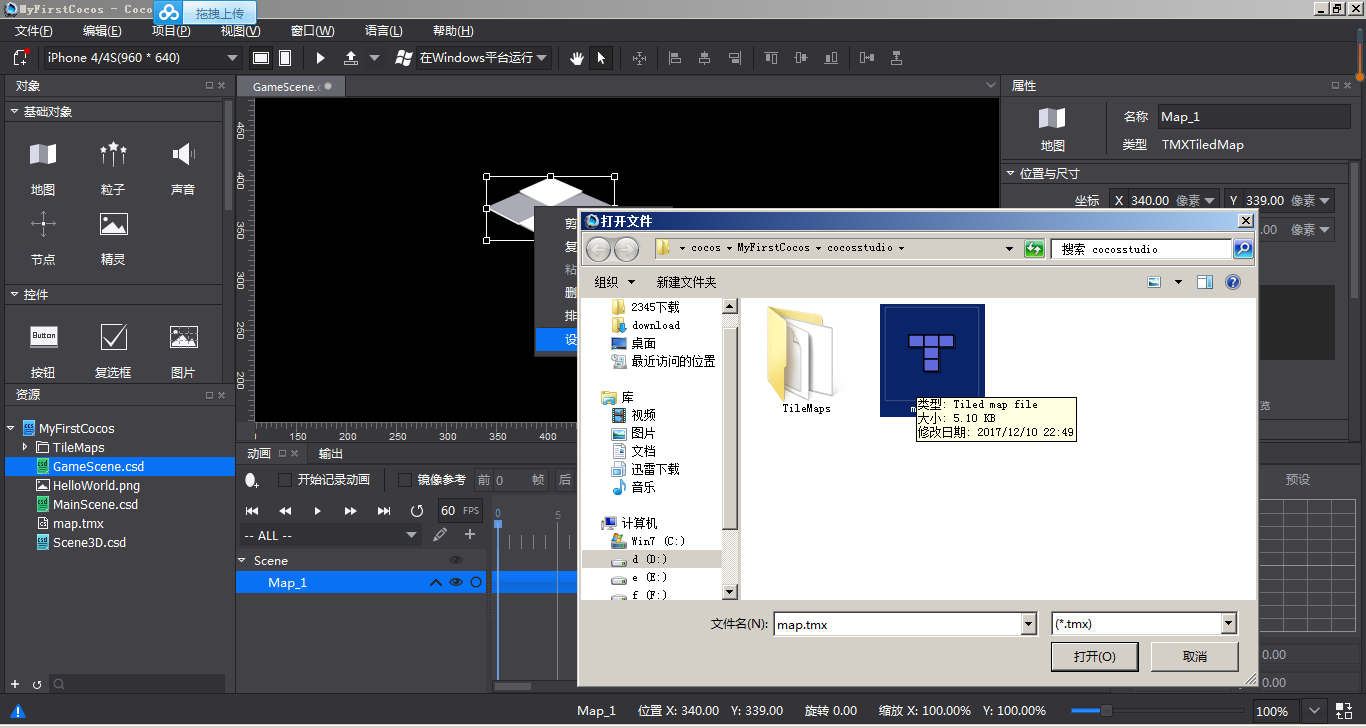Click the Cancel button in file dialog
This screenshot has height=728, width=1366.
click(x=1195, y=656)
